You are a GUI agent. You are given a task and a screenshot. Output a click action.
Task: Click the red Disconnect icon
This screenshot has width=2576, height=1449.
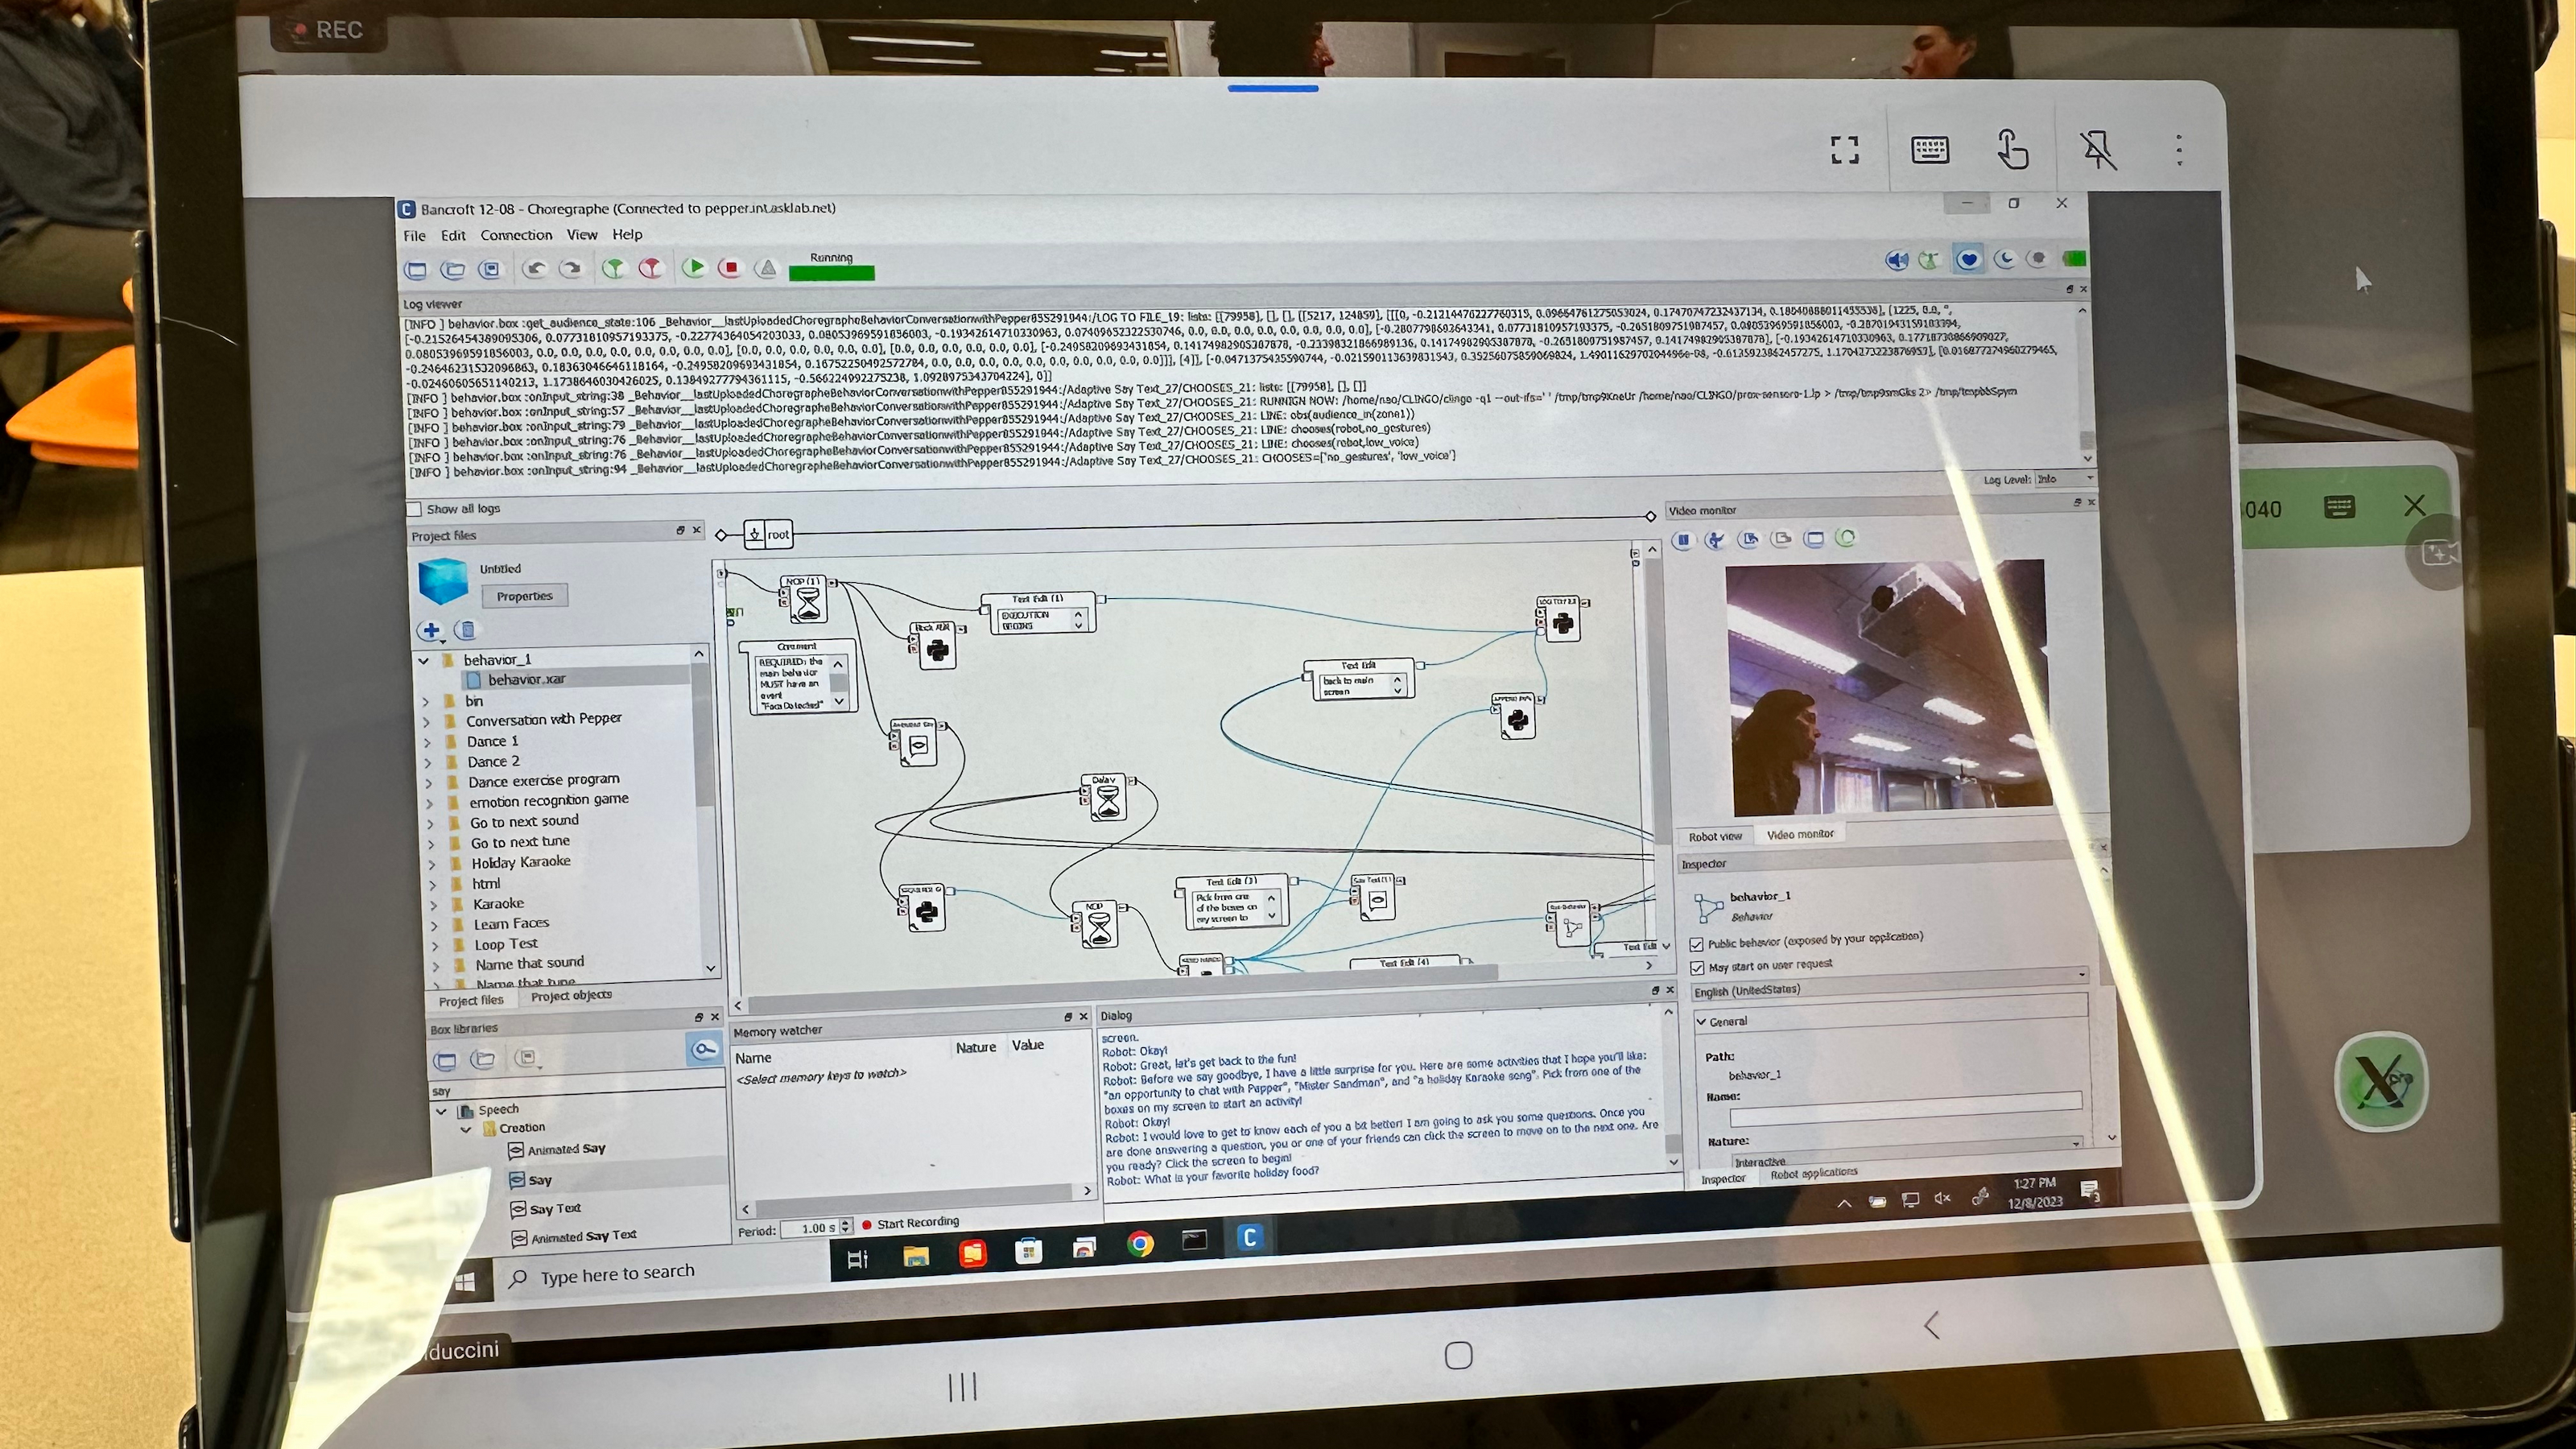point(651,268)
